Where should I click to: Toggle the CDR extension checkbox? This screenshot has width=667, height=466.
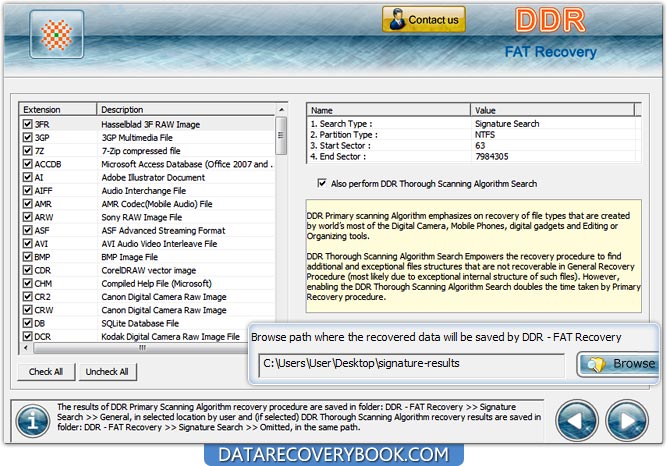[x=27, y=270]
